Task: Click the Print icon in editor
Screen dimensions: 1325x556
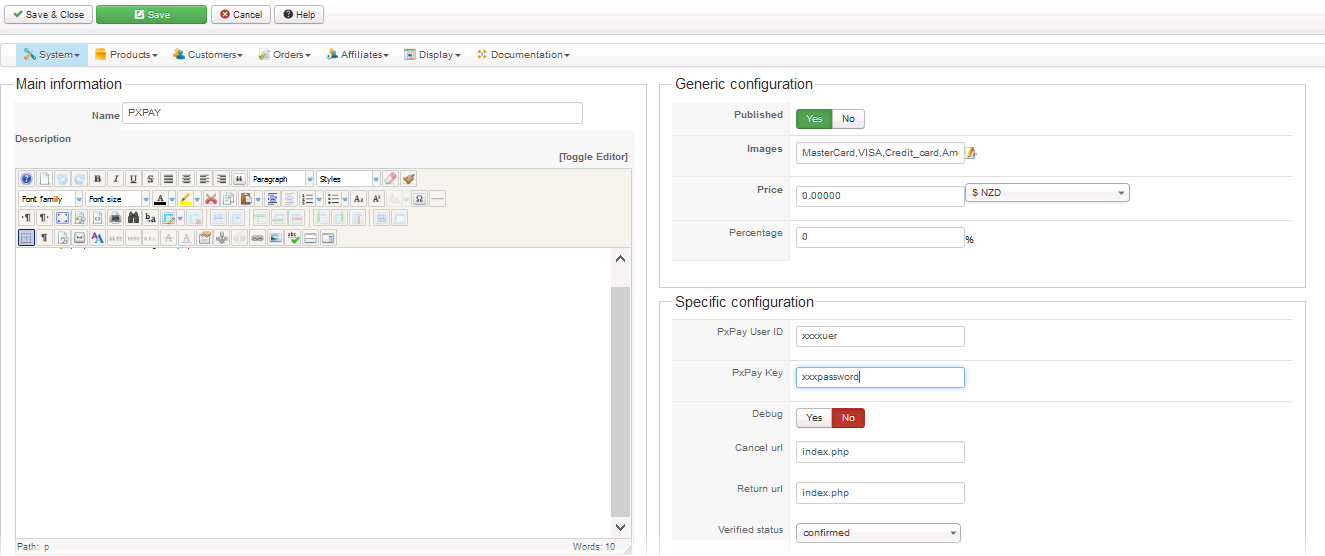Action: tap(115, 218)
